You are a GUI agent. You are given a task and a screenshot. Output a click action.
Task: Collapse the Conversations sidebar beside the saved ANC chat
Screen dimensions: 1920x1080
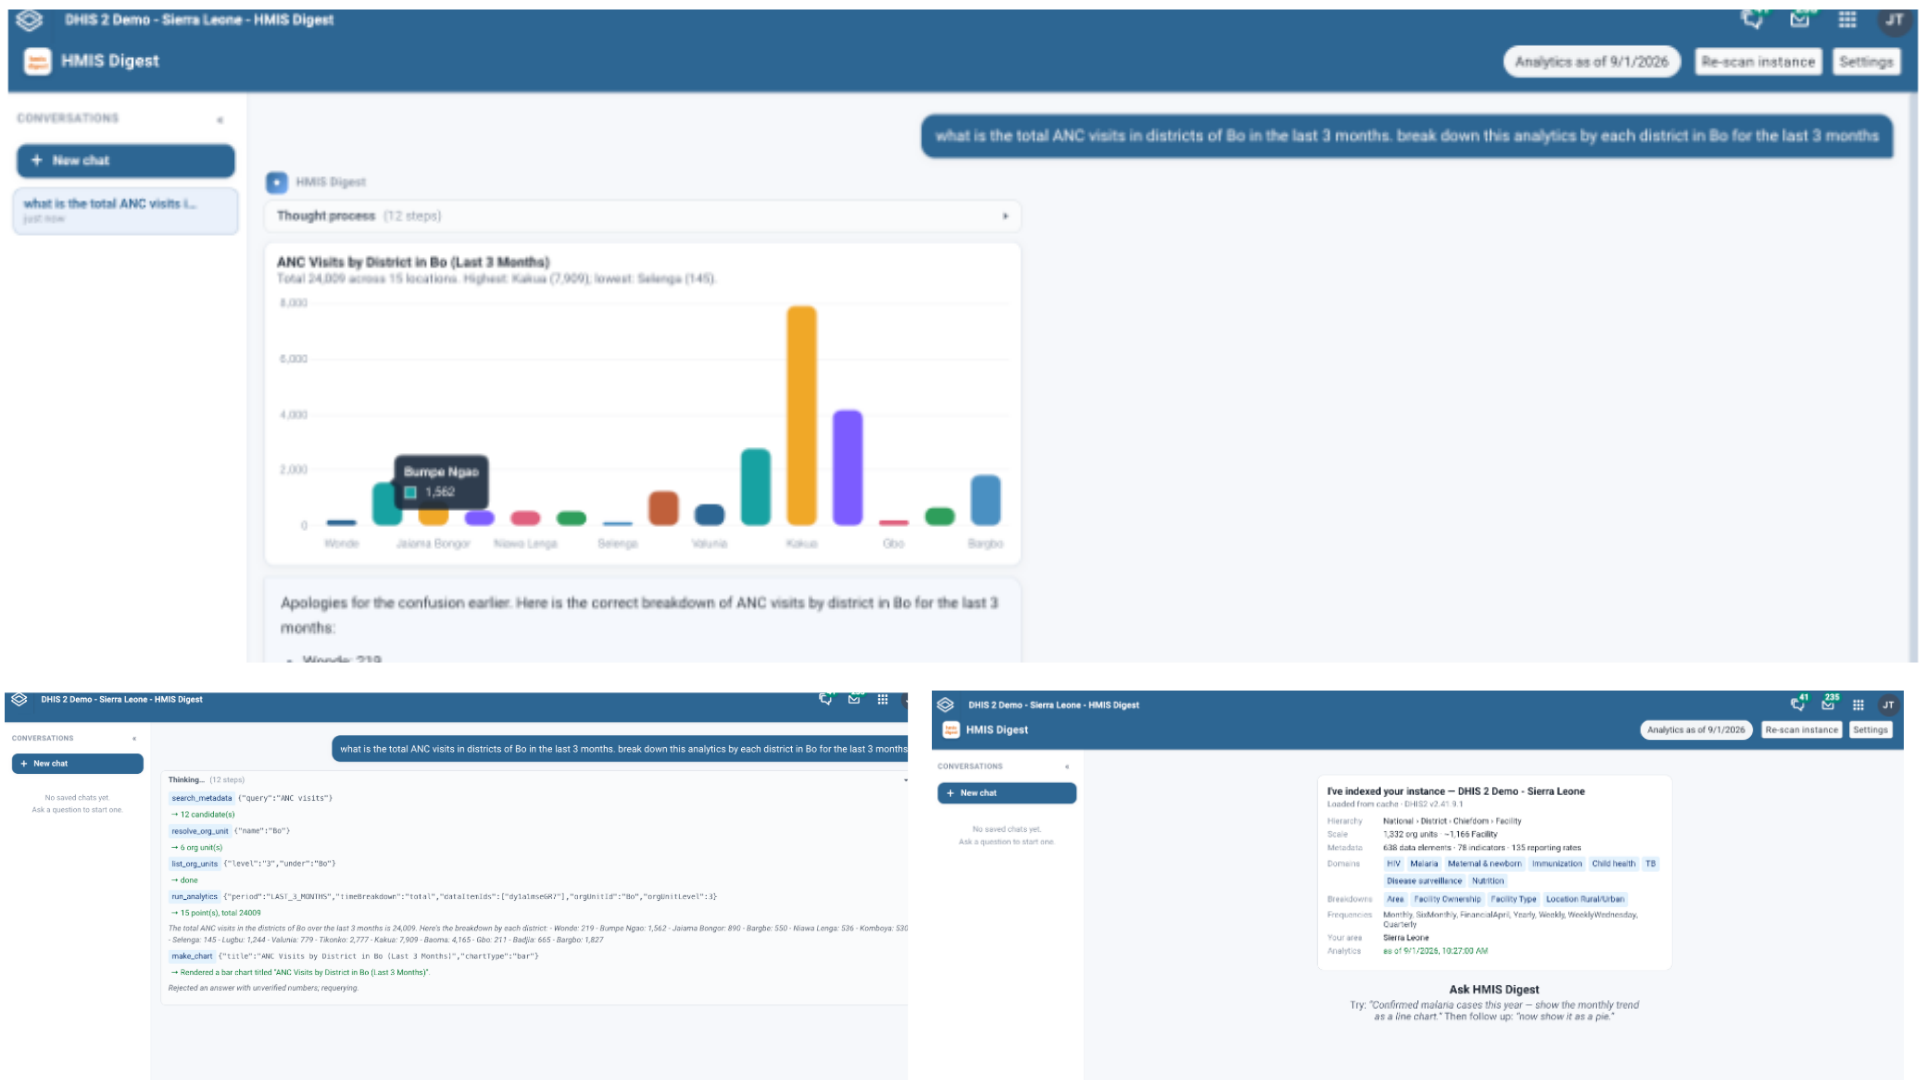coord(220,119)
